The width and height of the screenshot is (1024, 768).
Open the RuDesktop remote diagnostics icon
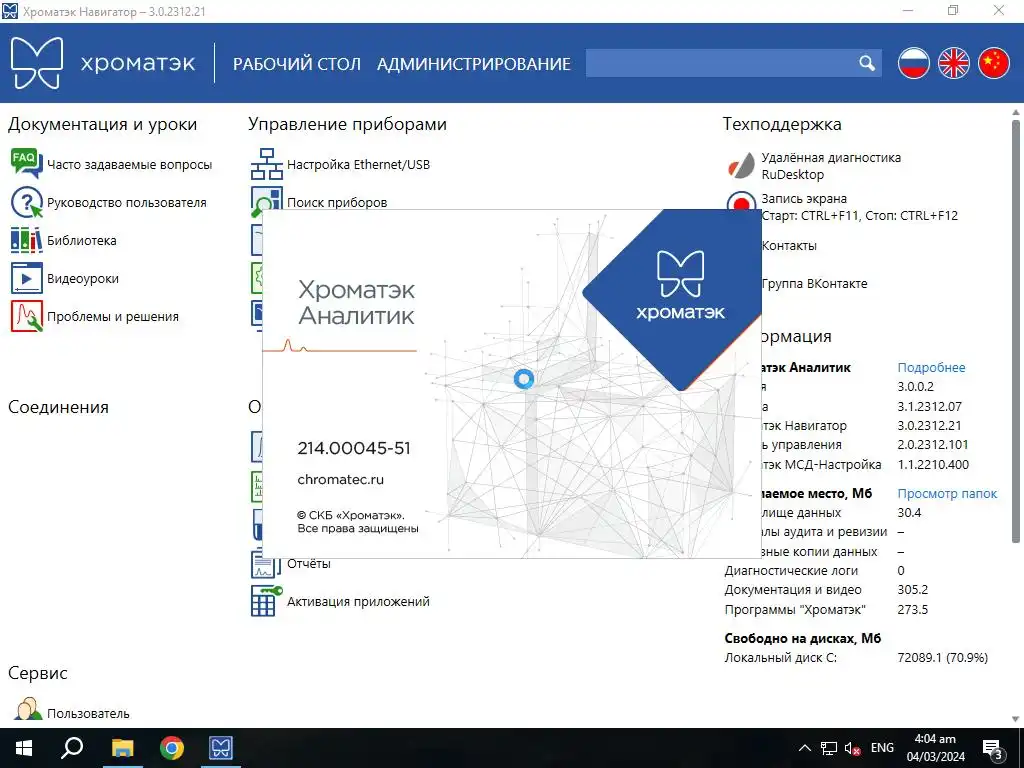(741, 165)
